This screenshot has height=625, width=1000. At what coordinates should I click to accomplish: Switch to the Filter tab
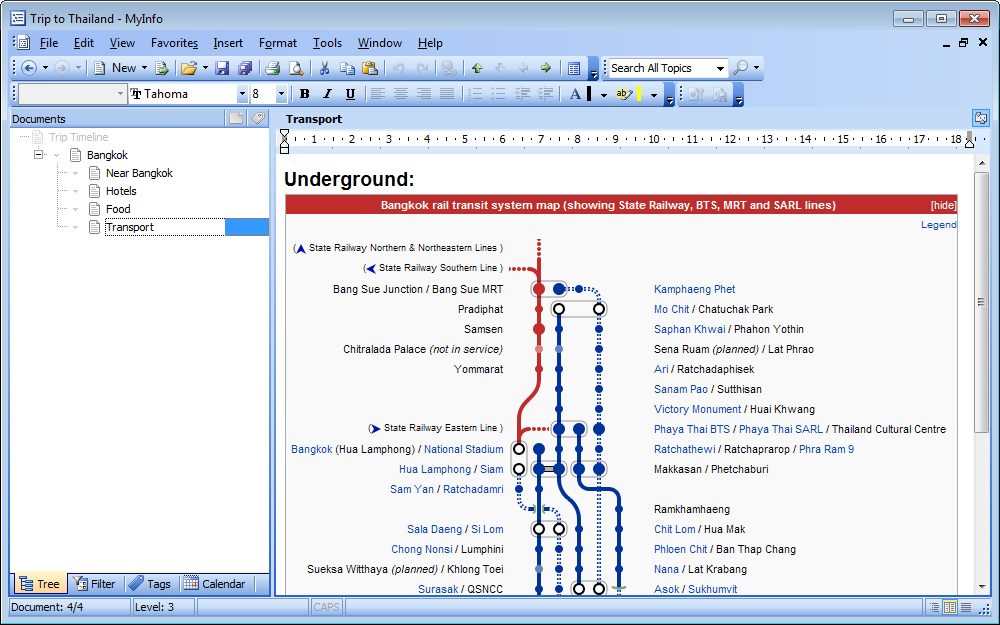tap(94, 584)
